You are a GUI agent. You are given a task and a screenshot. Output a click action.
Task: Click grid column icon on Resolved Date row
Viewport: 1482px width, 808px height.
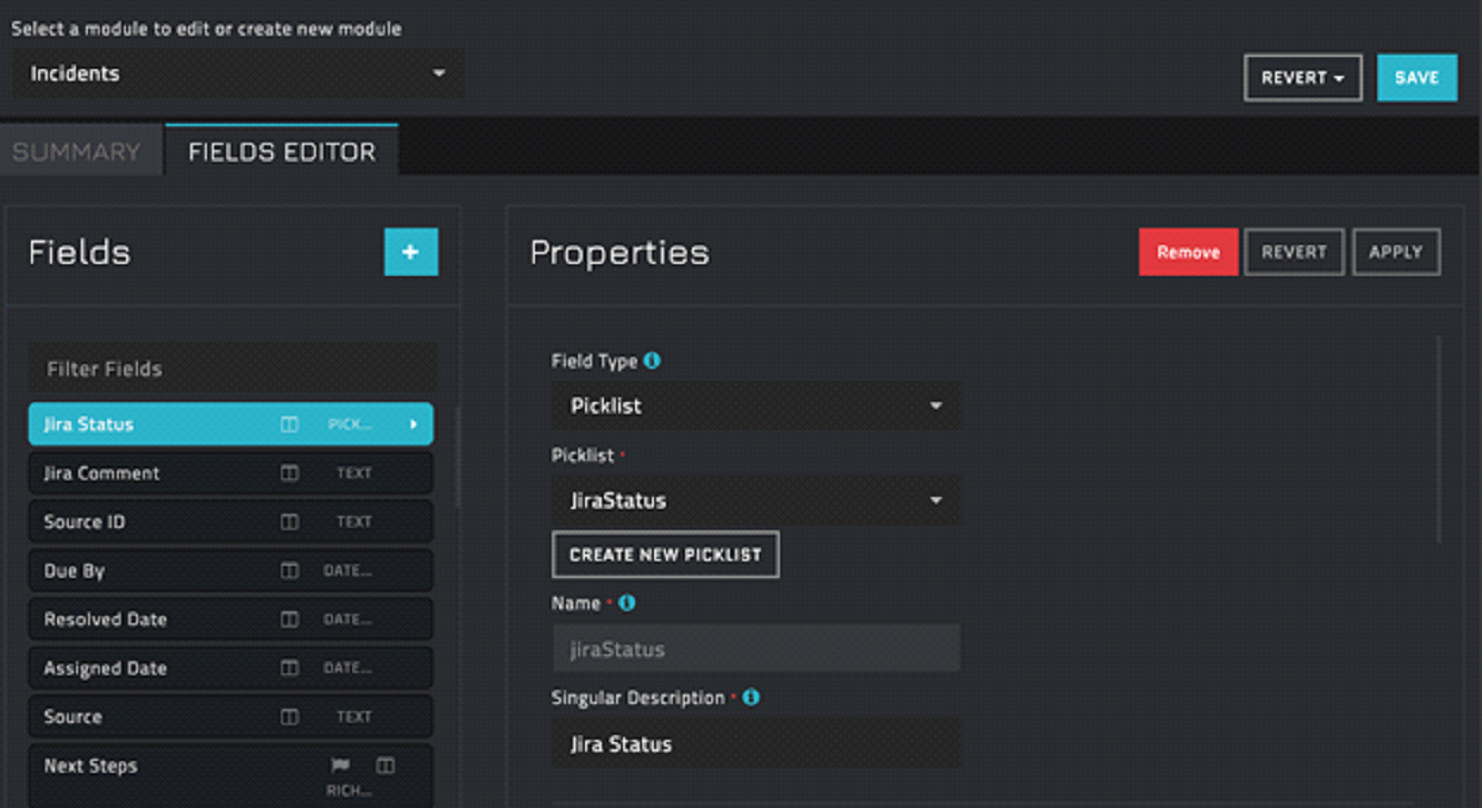coord(289,620)
